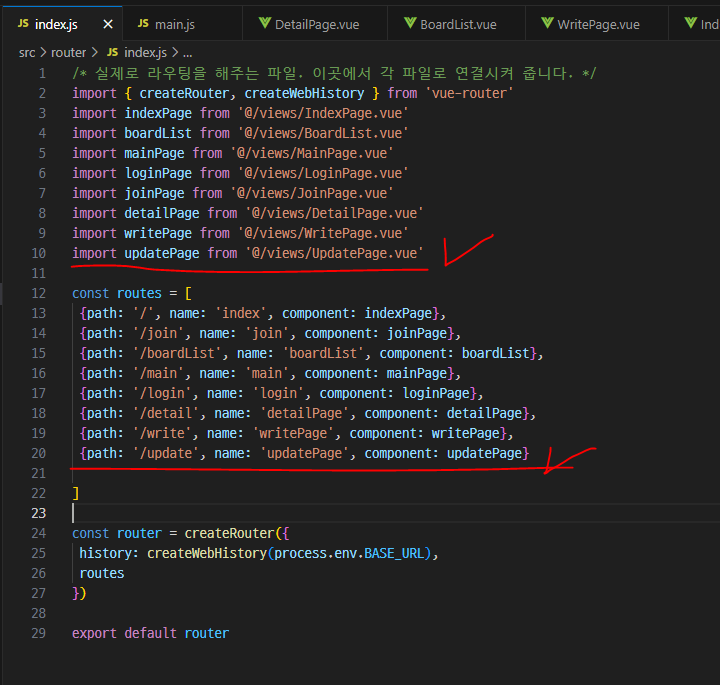Open the DetailPage.vue tab
The image size is (720, 685).
[315, 24]
